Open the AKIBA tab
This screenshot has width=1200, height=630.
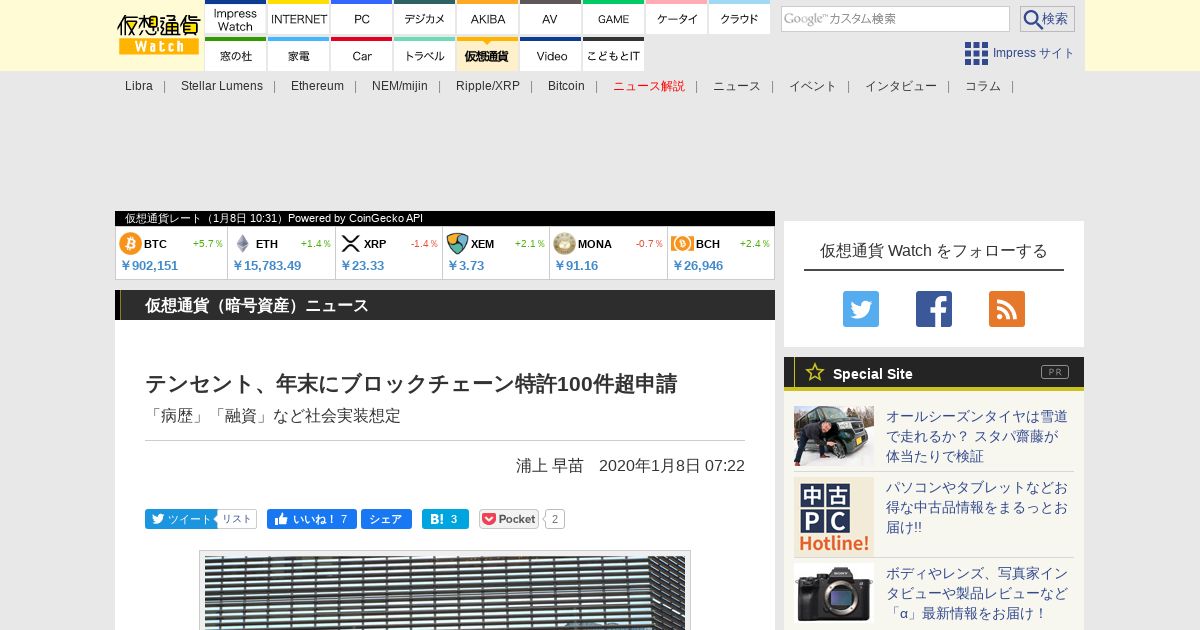488,19
